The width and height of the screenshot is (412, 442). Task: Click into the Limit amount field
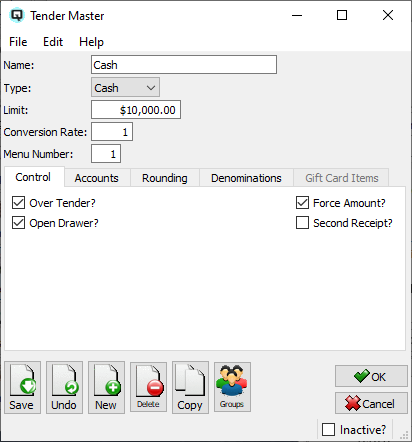(136, 110)
